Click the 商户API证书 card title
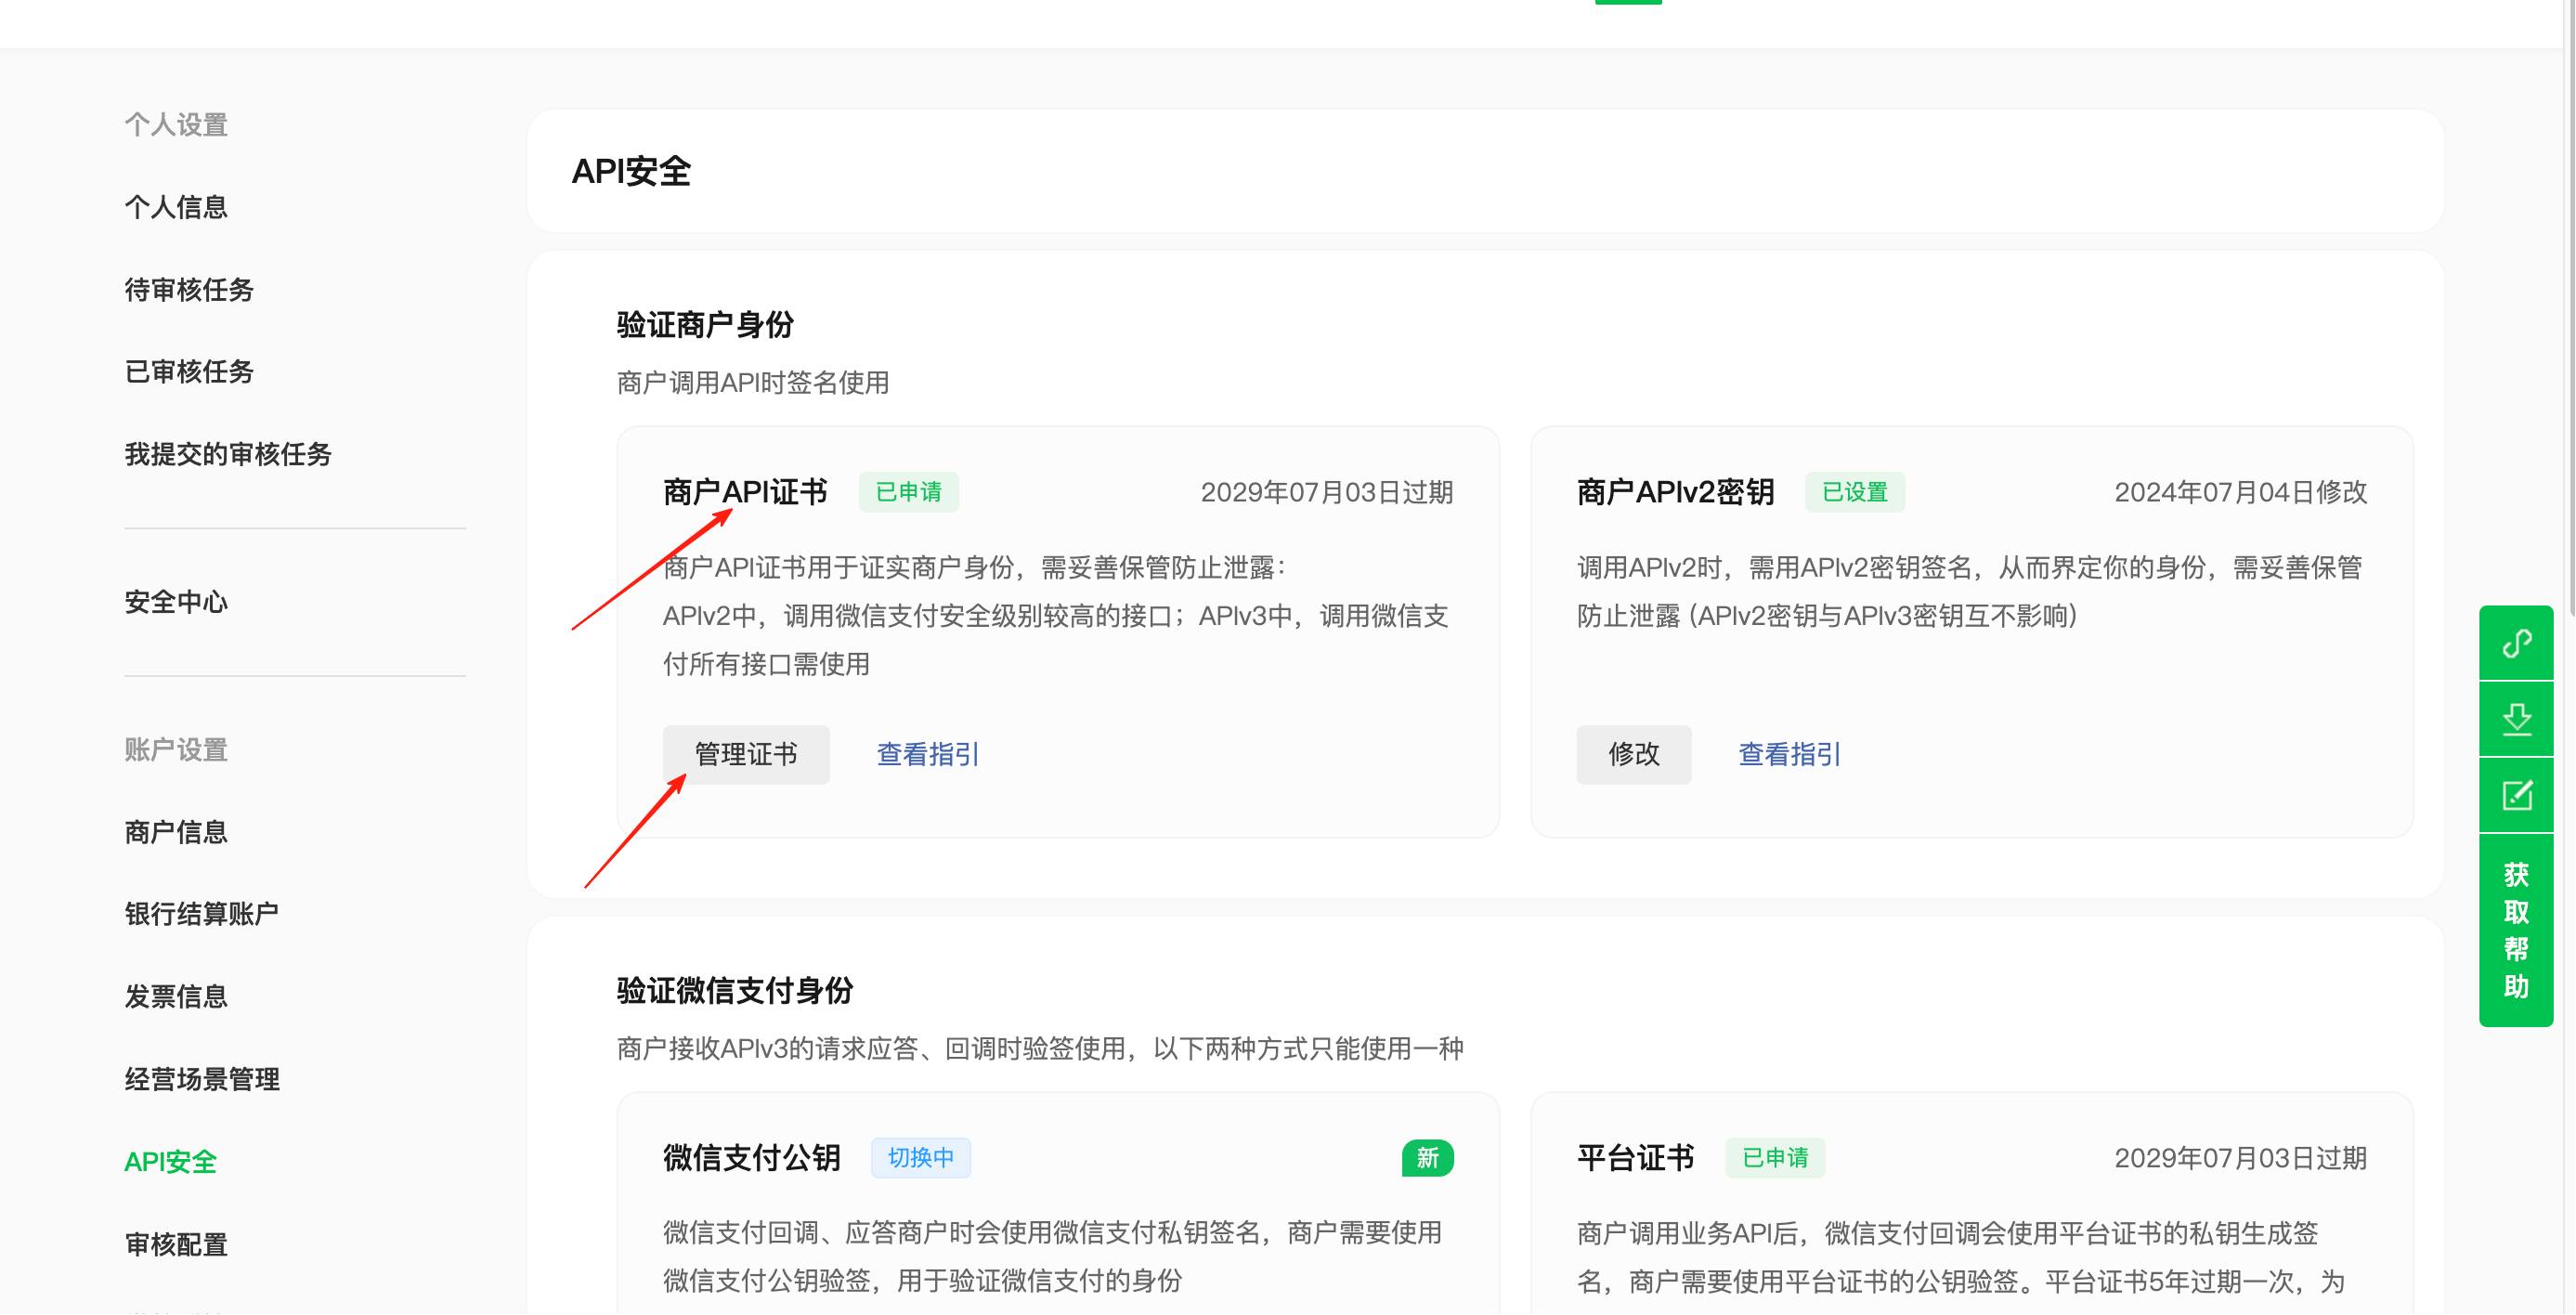 (x=746, y=492)
